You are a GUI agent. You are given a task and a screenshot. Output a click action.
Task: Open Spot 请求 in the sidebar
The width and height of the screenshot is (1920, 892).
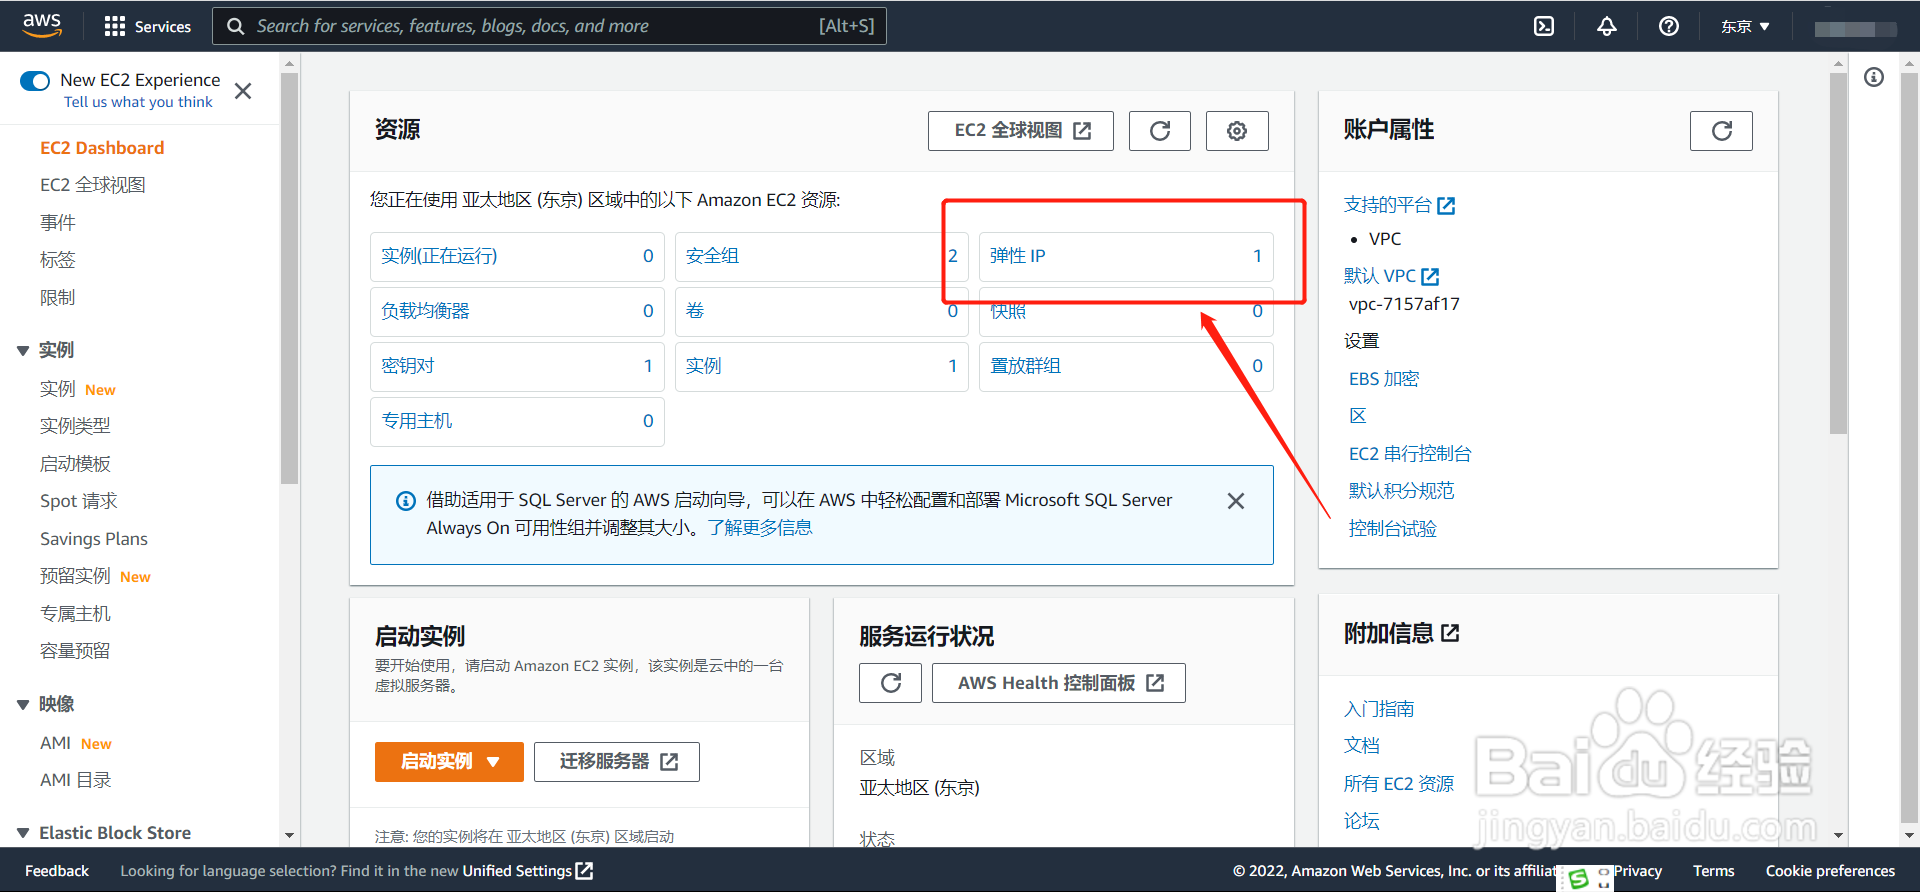coord(78,501)
